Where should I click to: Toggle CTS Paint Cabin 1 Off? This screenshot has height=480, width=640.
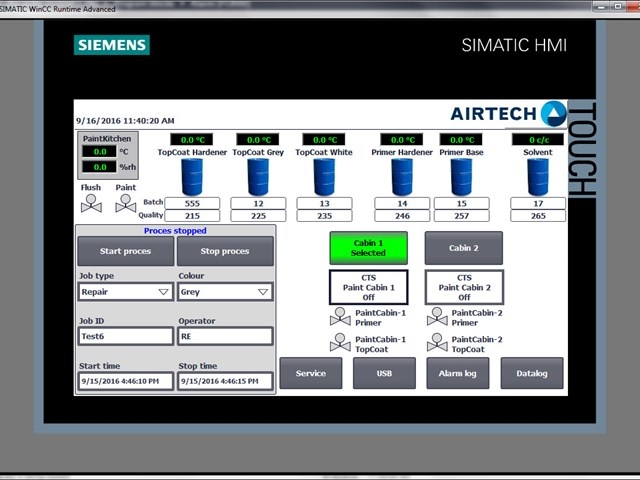click(x=368, y=287)
